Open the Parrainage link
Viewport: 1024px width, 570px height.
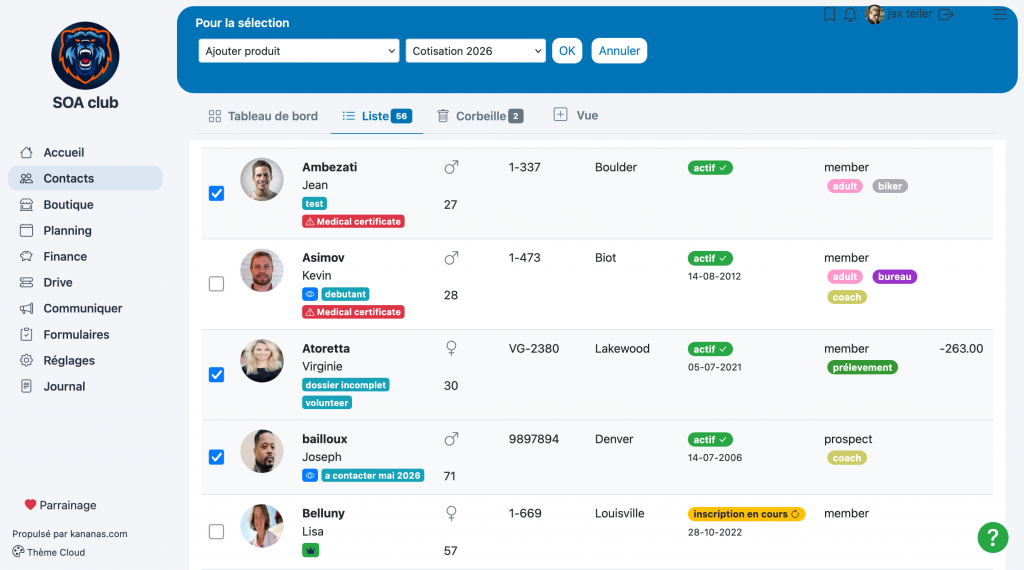(61, 505)
